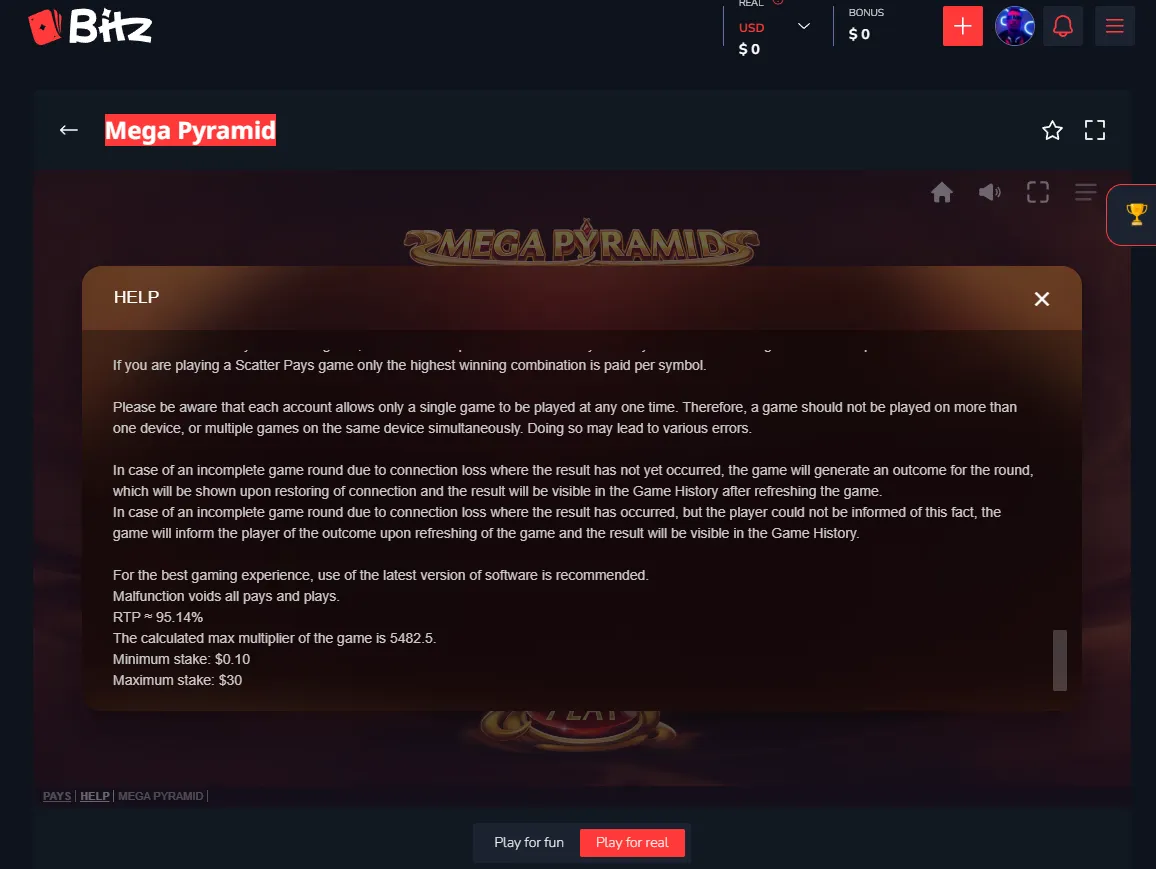Viewport: 1156px width, 869px height.
Task: Expand the USD currency dropdown chevron
Action: coord(804,27)
